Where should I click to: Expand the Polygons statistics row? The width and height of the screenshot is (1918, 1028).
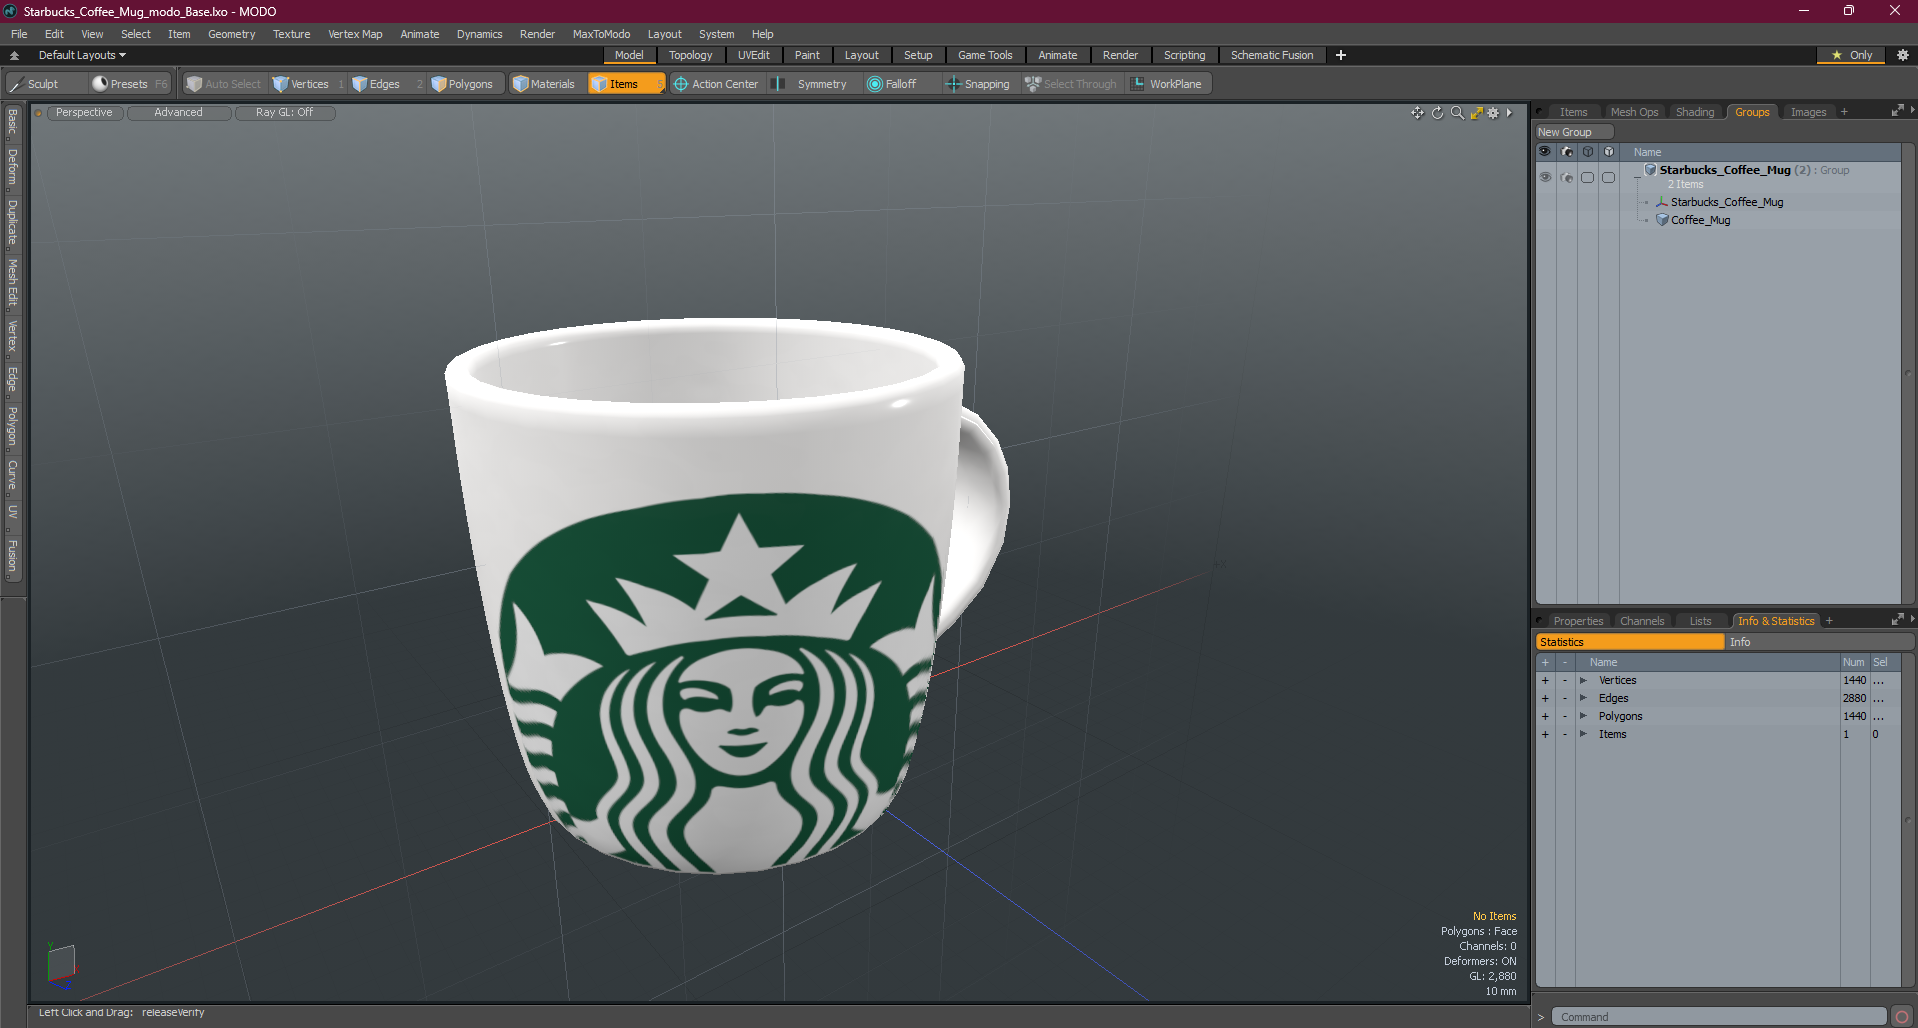tap(1583, 716)
